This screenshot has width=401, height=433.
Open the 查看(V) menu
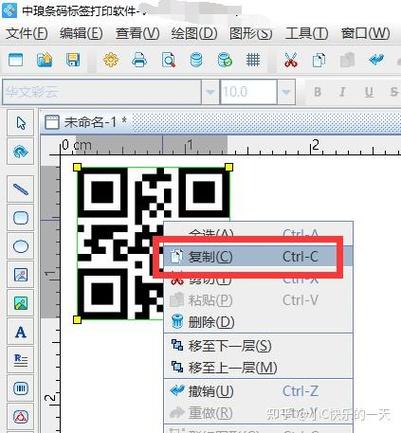point(137,34)
